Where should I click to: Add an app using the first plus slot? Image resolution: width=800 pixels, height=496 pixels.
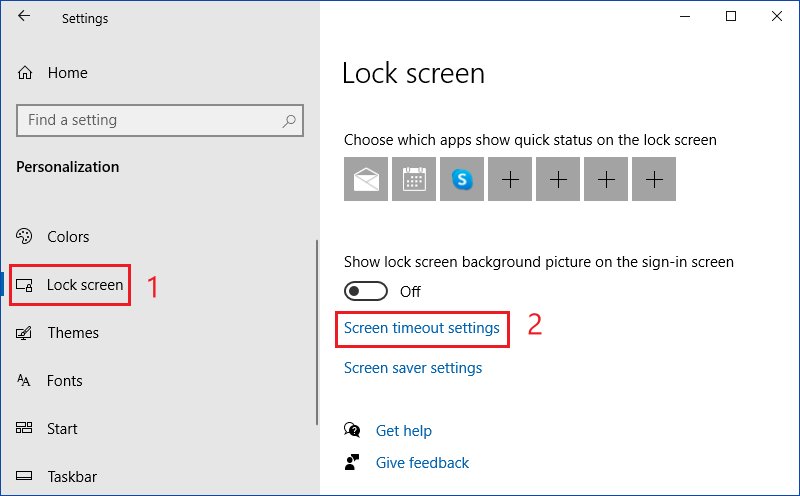point(510,180)
